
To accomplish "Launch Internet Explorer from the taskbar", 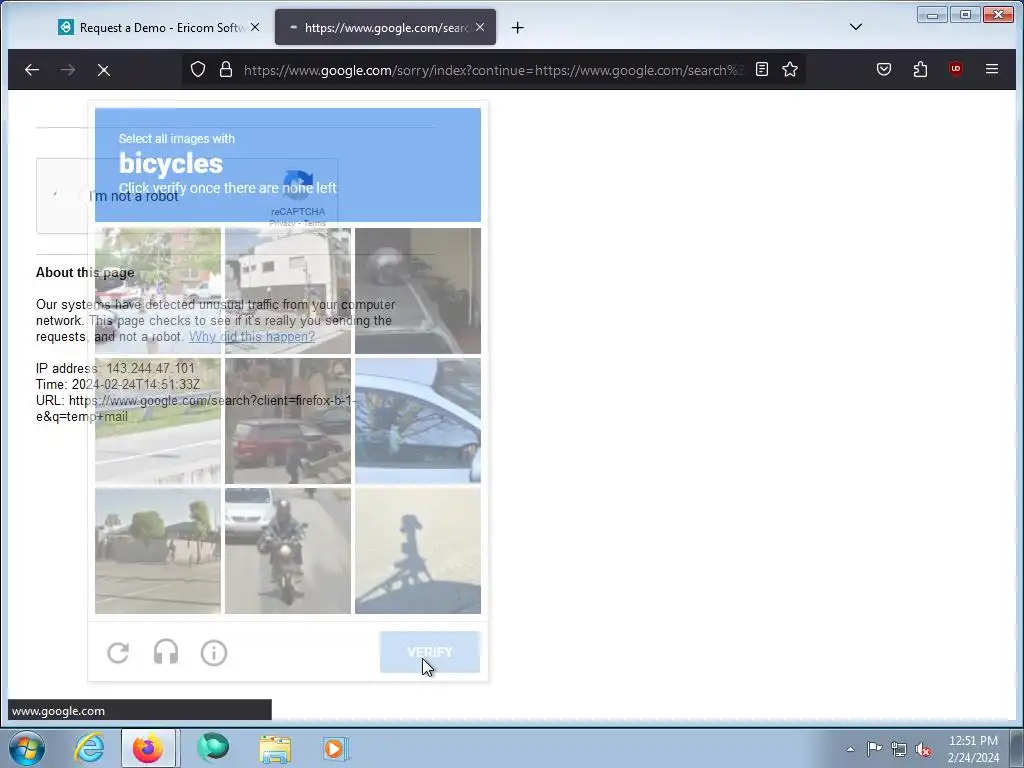I will pyautogui.click(x=89, y=748).
